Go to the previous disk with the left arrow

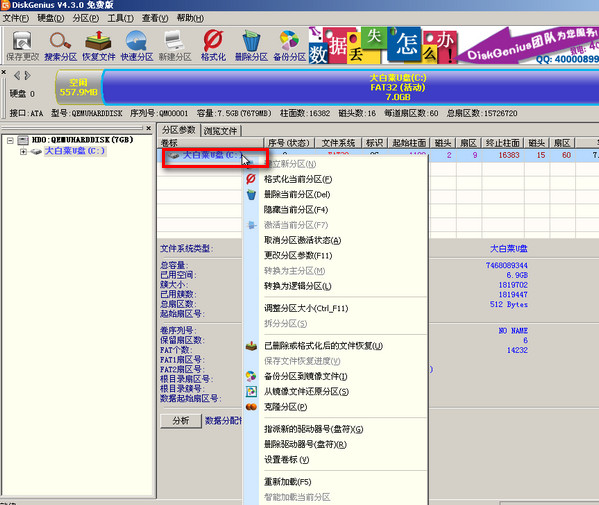[17, 76]
